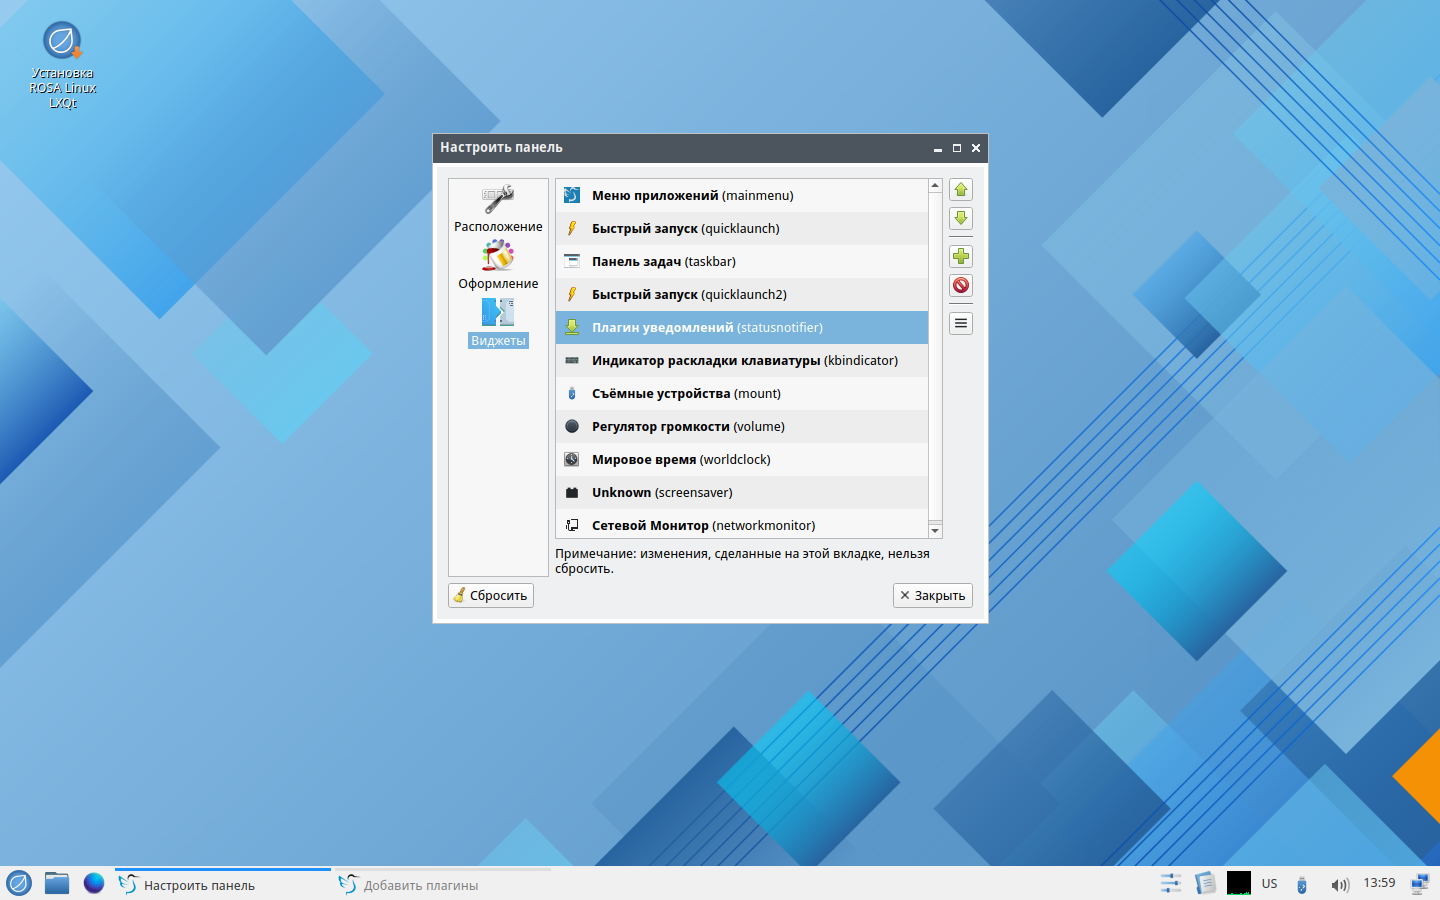This screenshot has width=1440, height=900.
Task: Pick the Индикатор раскладки клавиатуры row
Action: pos(742,360)
